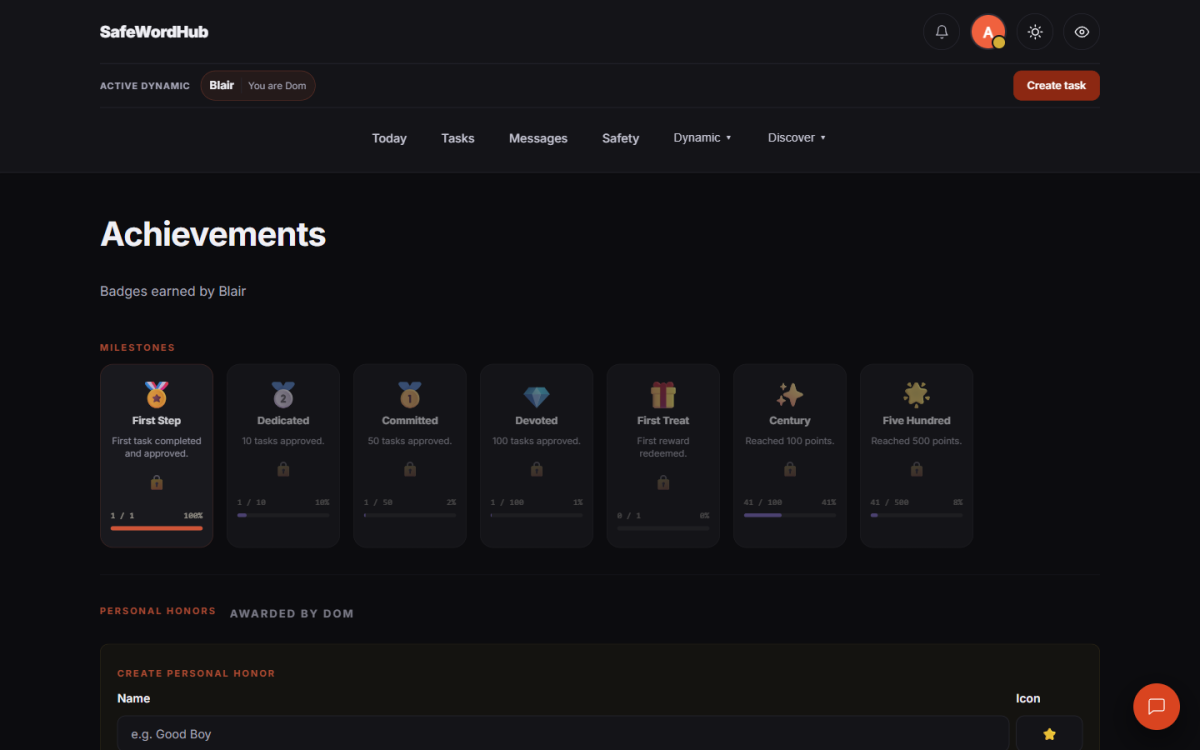Viewport: 1200px width, 750px height.
Task: Click the Five Hundred star icon
Action: tap(916, 395)
